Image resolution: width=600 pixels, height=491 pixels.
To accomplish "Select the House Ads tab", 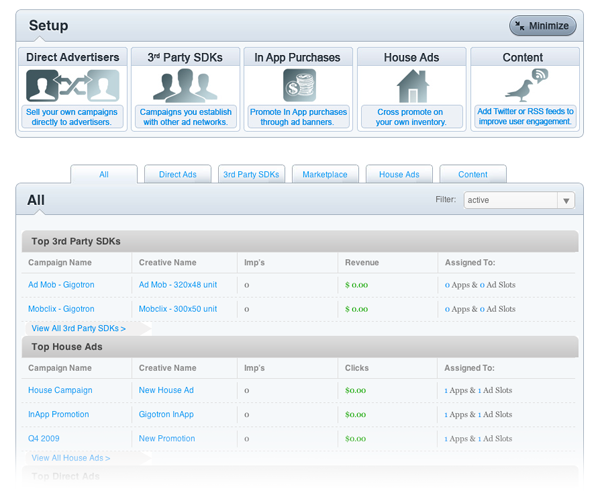I will click(399, 174).
